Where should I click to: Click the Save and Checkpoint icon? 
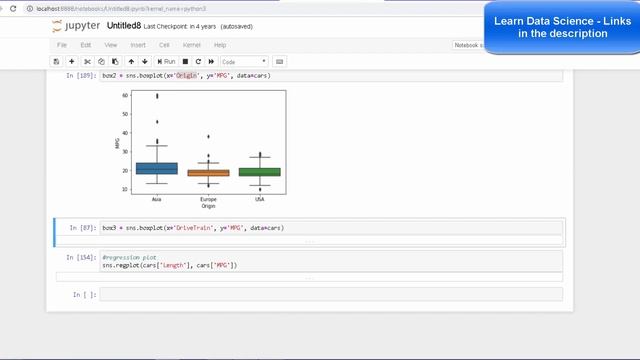point(56,62)
